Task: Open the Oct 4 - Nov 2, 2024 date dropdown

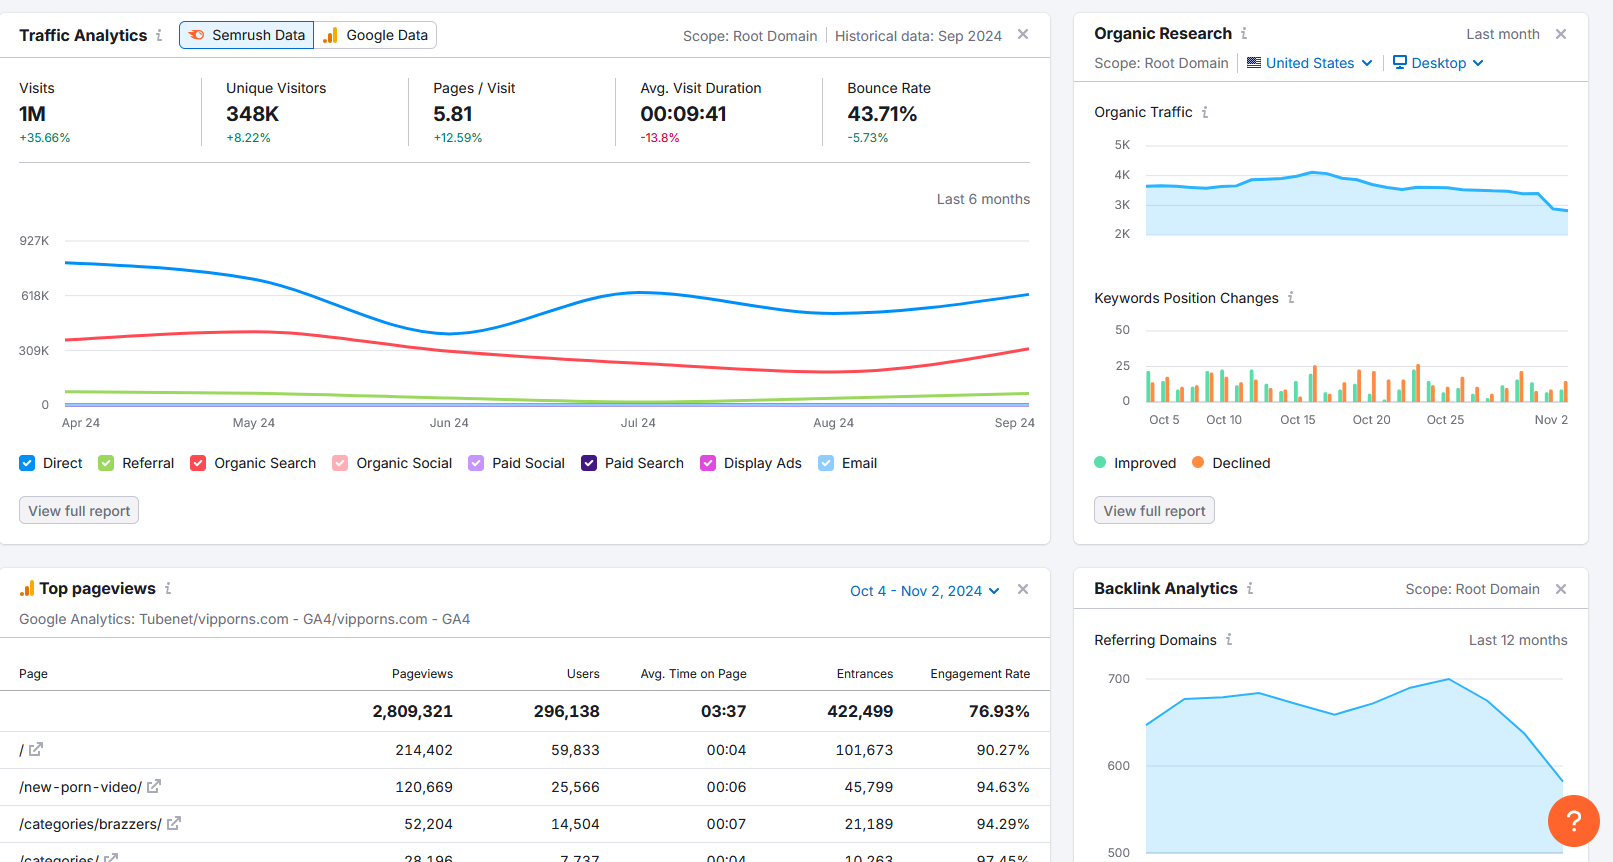Action: pos(925,591)
